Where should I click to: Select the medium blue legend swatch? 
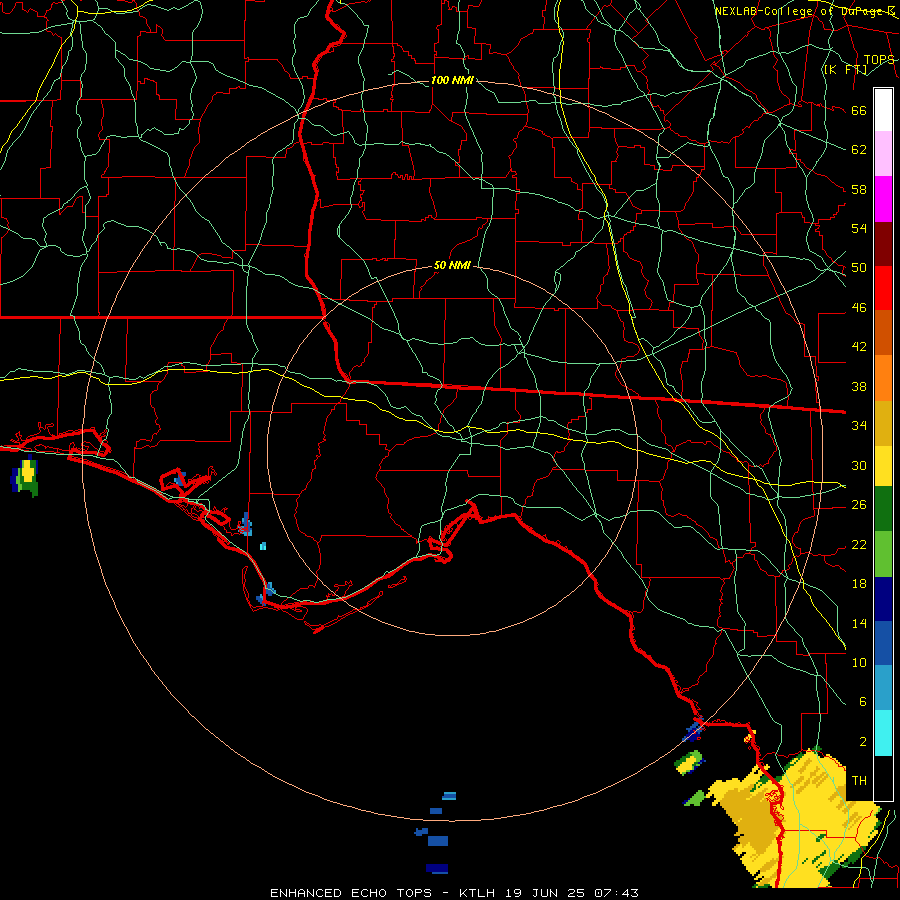tap(883, 643)
